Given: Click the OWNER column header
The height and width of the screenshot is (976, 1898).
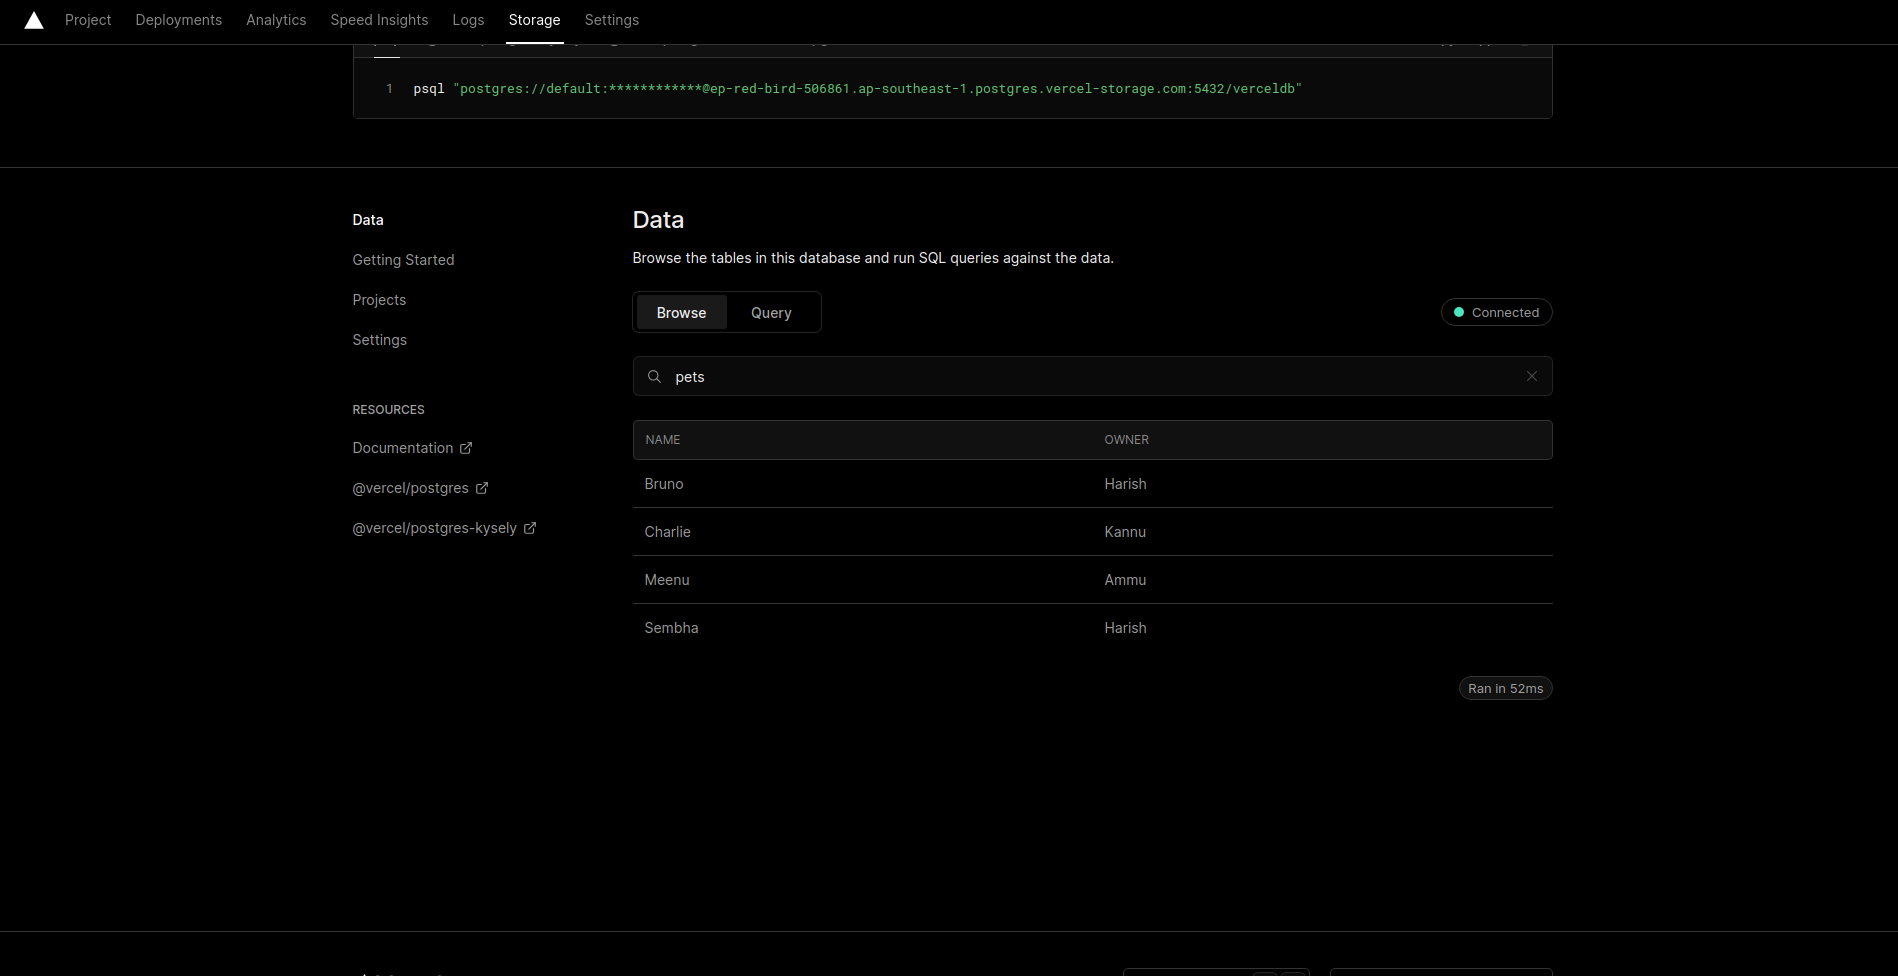Looking at the screenshot, I should [x=1127, y=440].
